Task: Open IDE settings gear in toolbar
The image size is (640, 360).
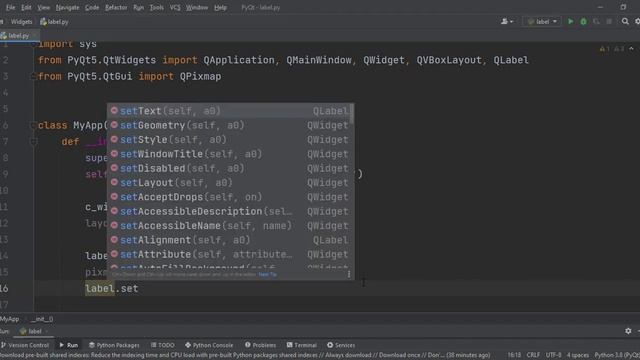Action: pos(637,22)
